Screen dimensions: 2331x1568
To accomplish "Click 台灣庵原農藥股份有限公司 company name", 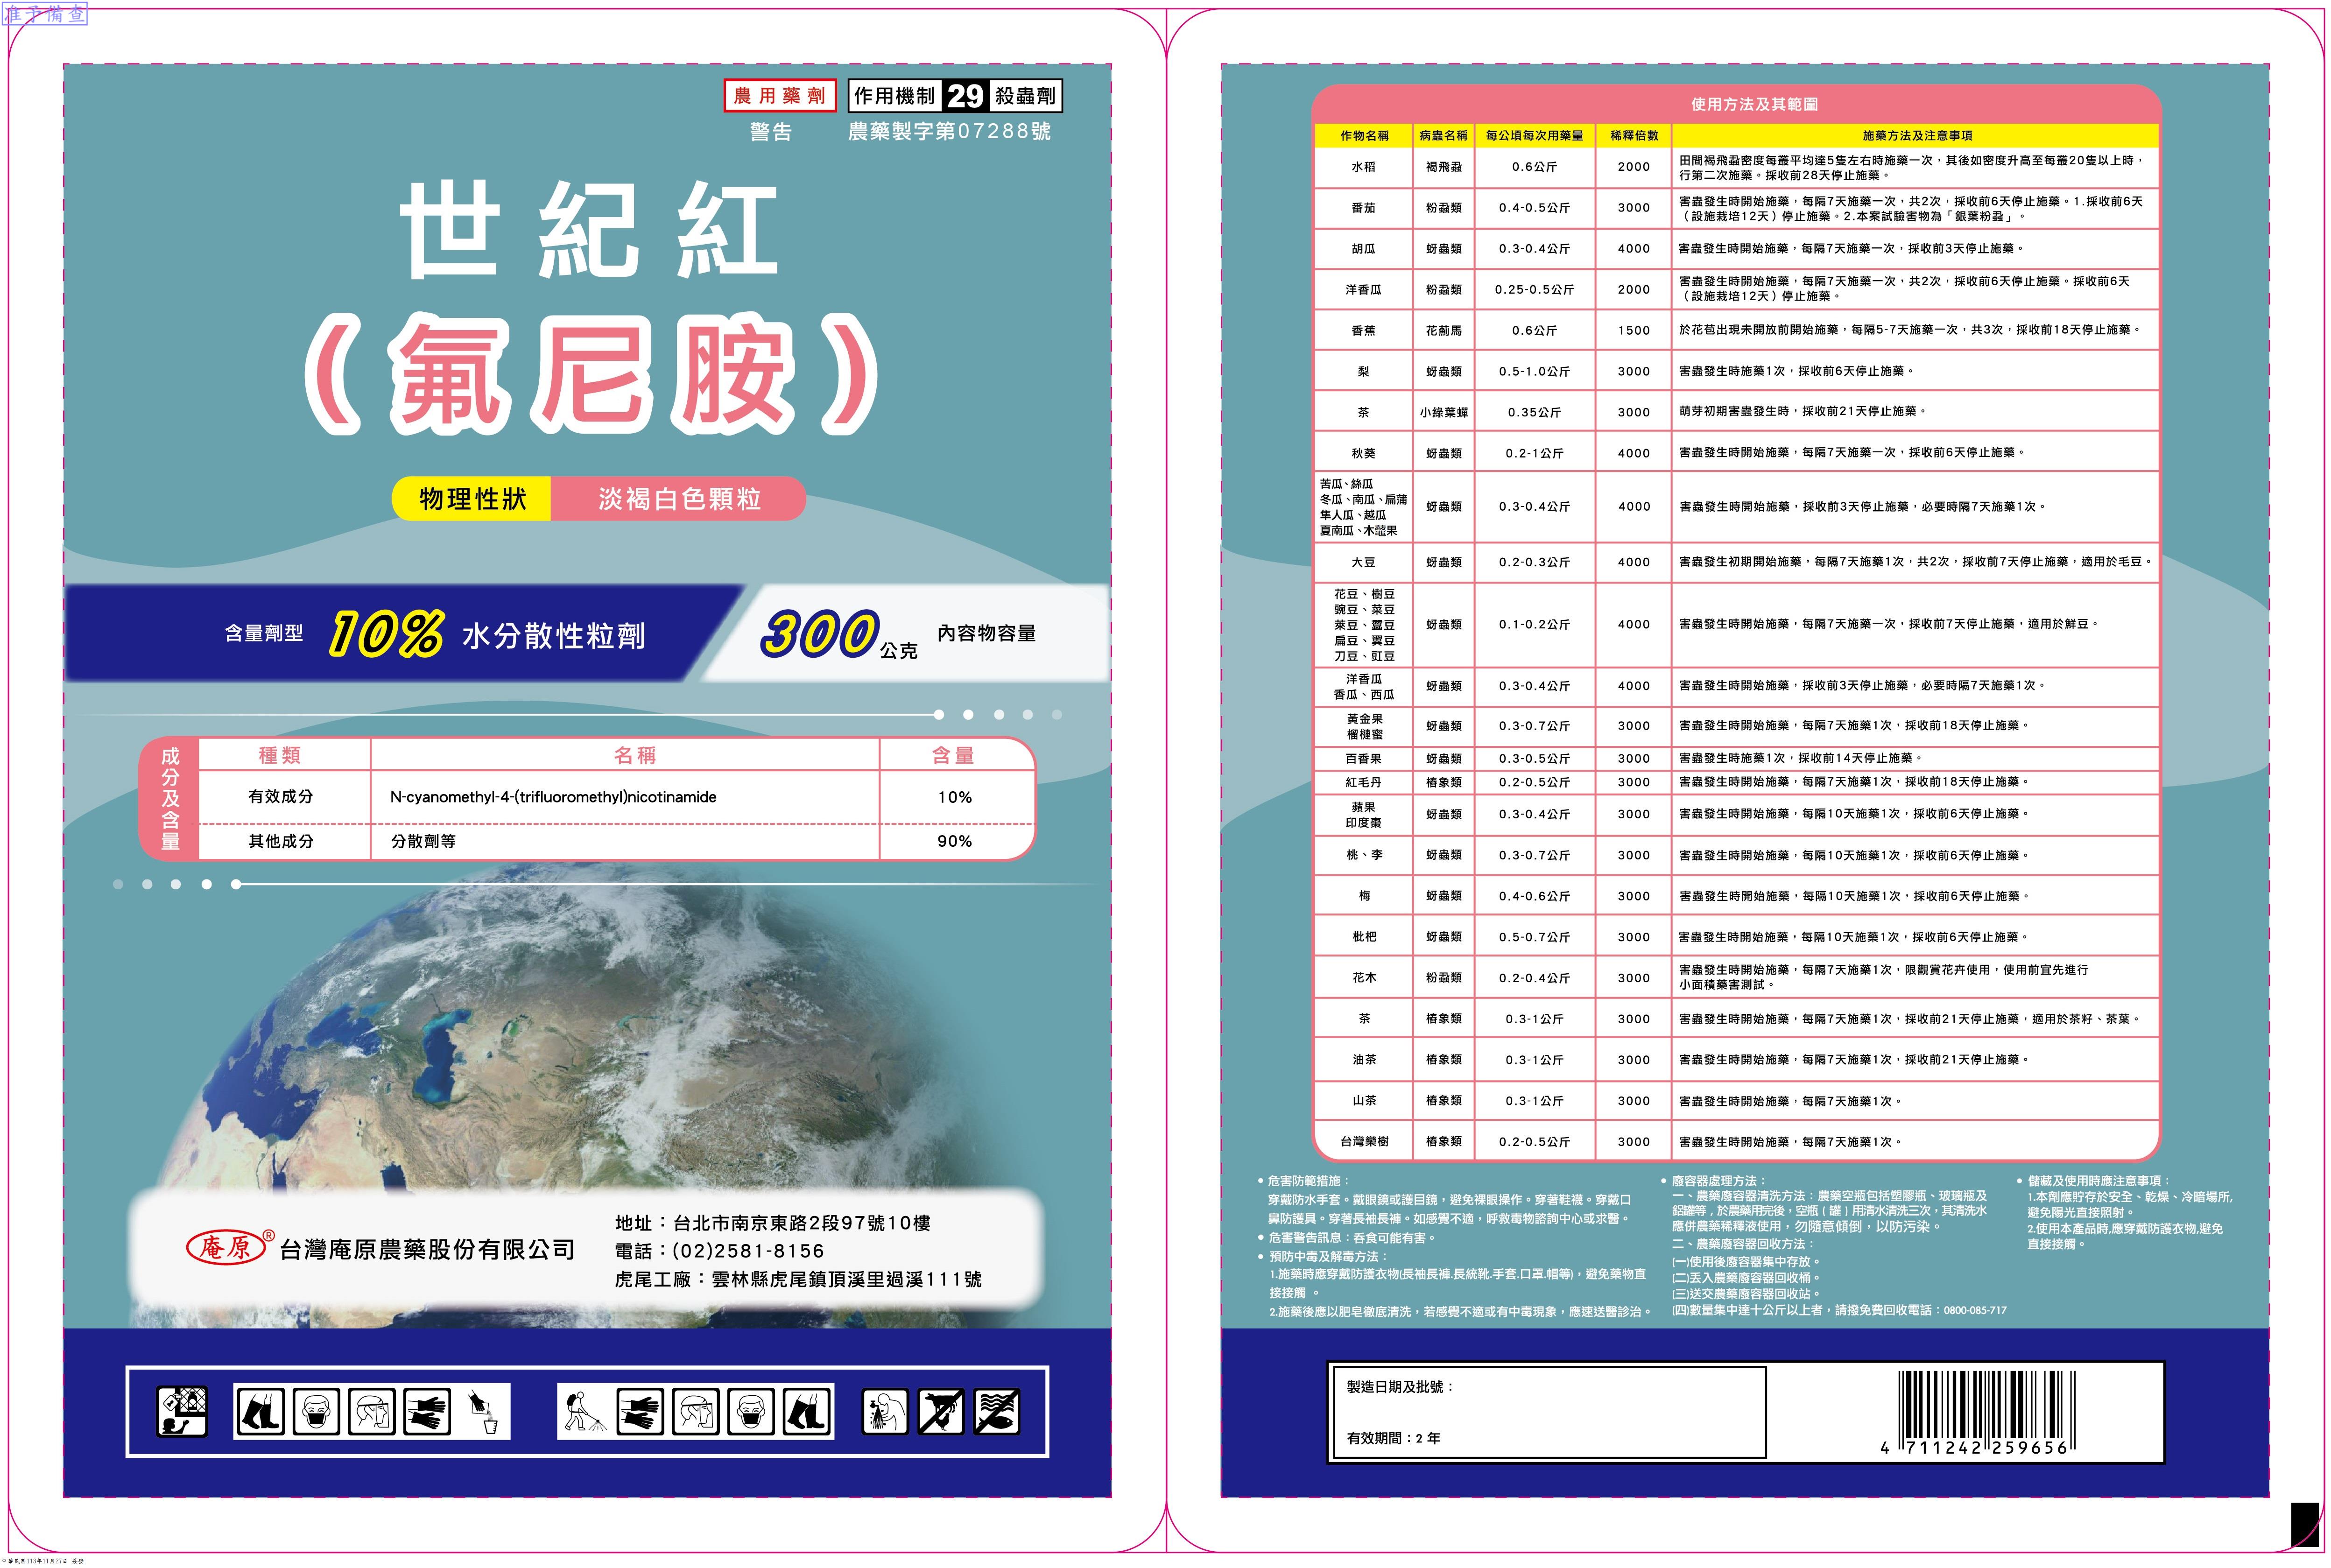I will (x=427, y=1250).
